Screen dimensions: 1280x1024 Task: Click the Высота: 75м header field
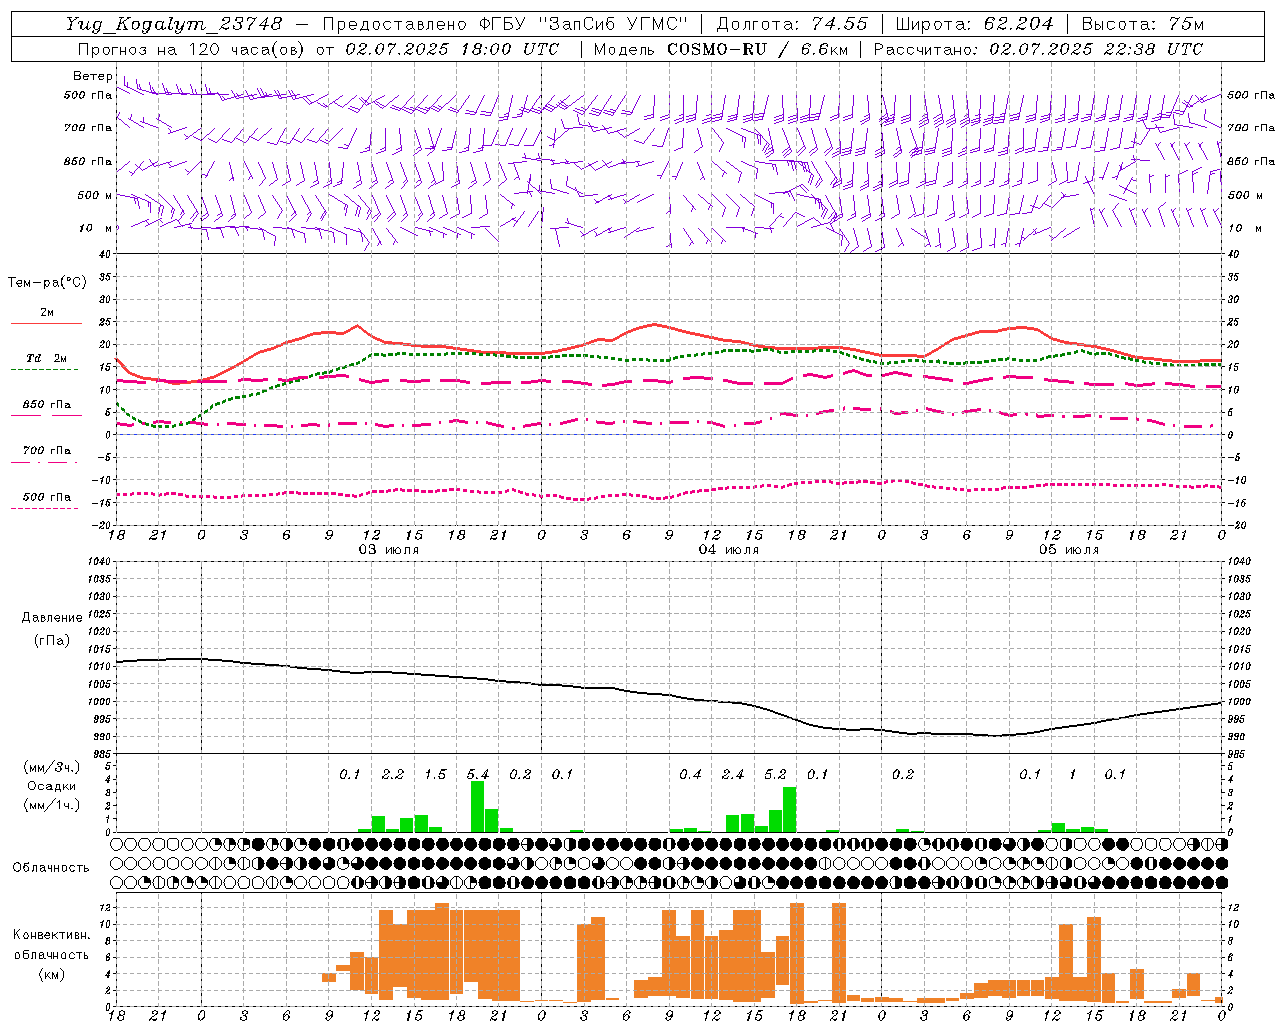[x=1143, y=24]
